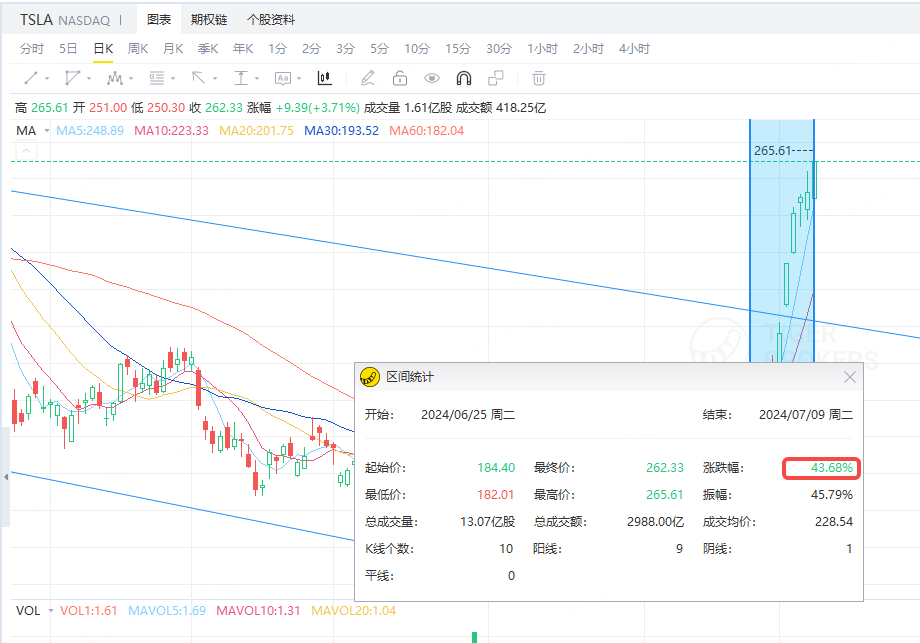Expand channel tool options arrow
920x643 pixels.
point(89,78)
